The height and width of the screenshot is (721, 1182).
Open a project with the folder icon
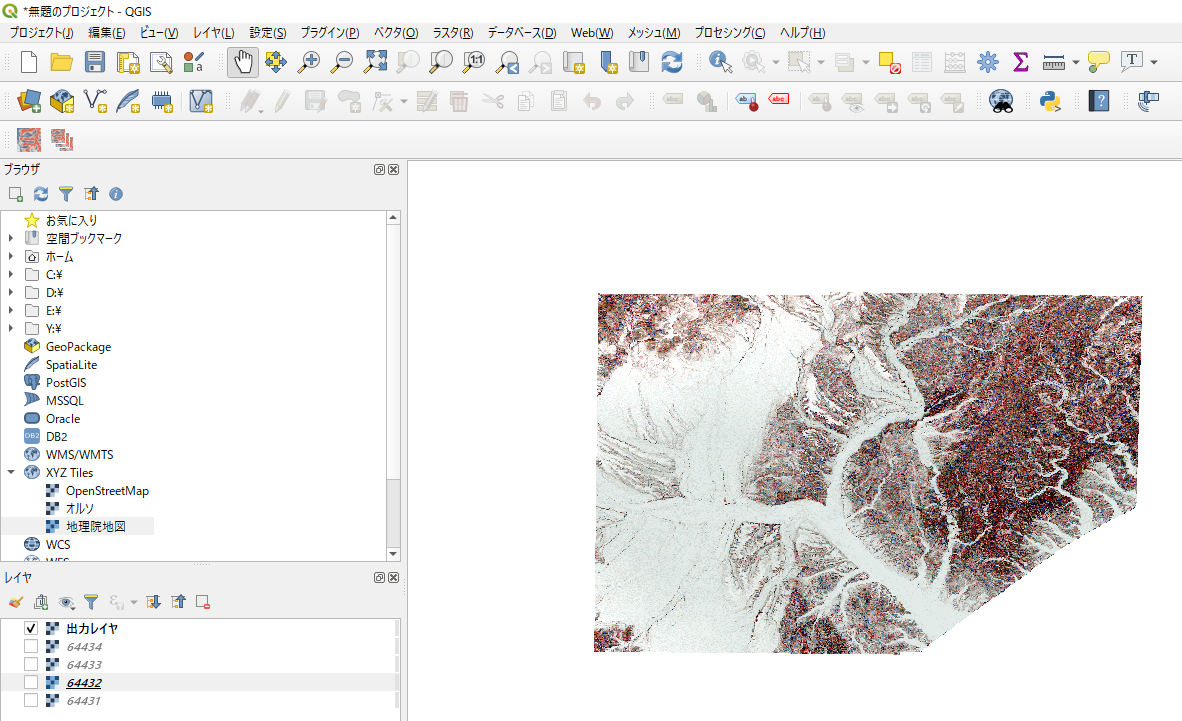click(61, 62)
